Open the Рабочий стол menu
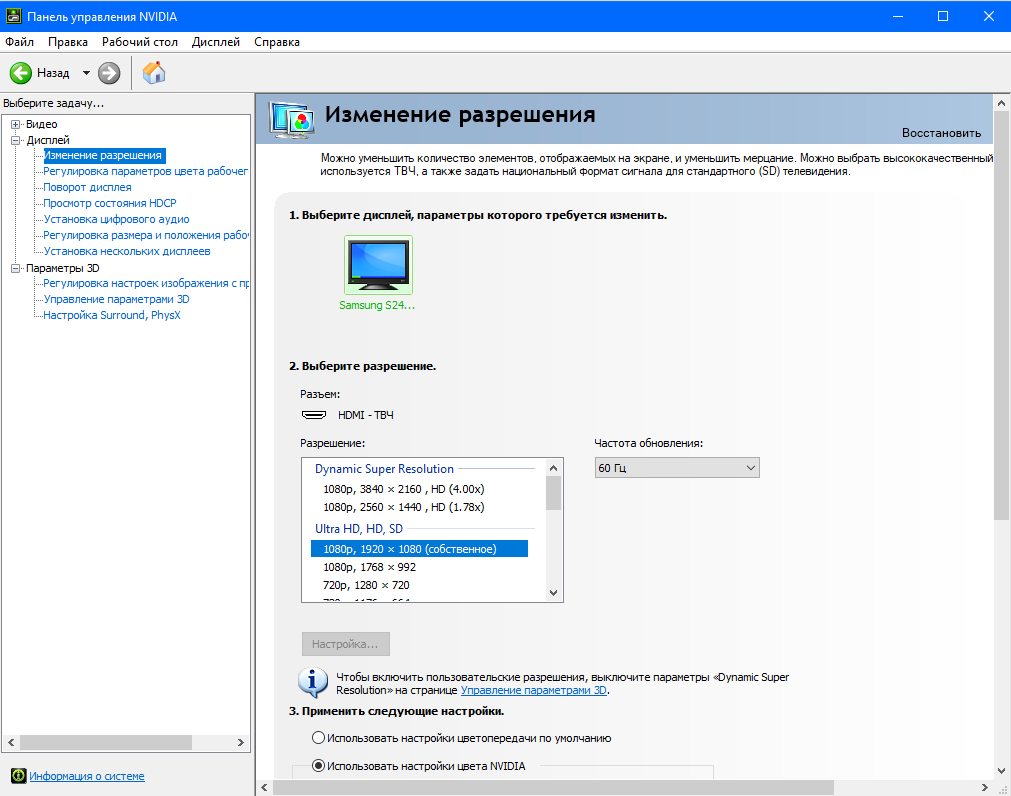1011x796 pixels. click(140, 42)
